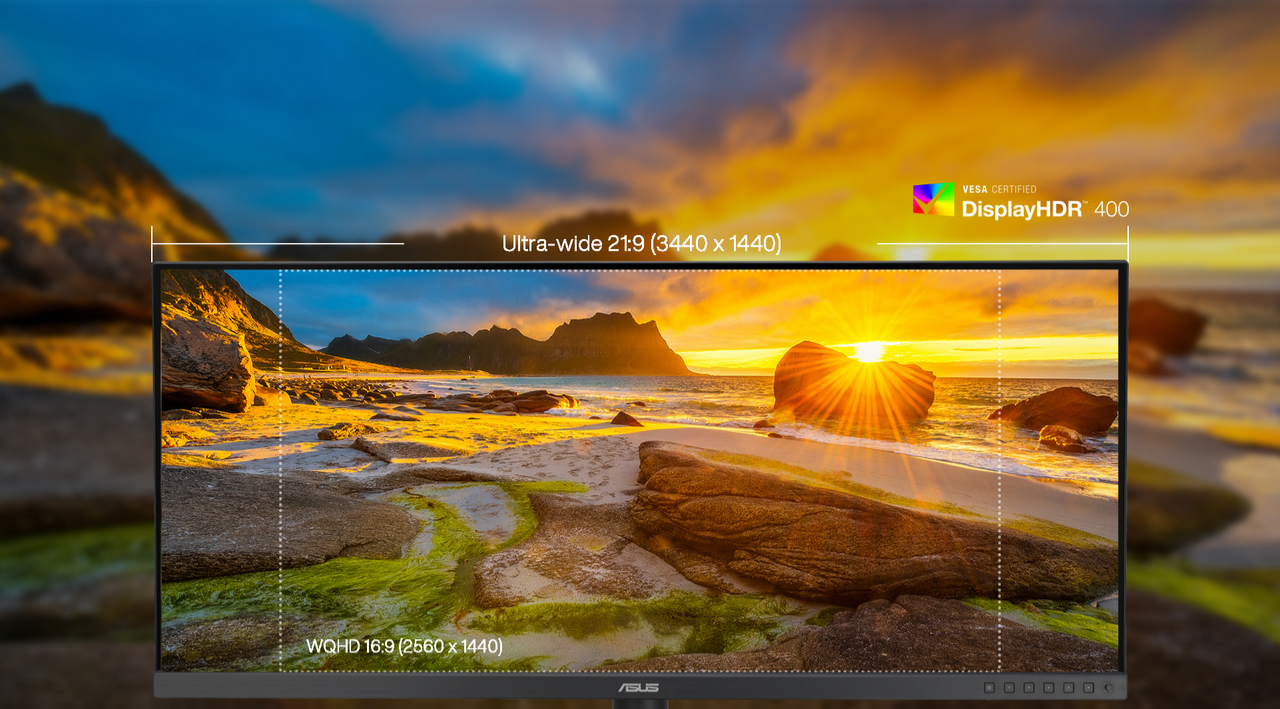Click the "DisplayHDR 400" text

1045,209
